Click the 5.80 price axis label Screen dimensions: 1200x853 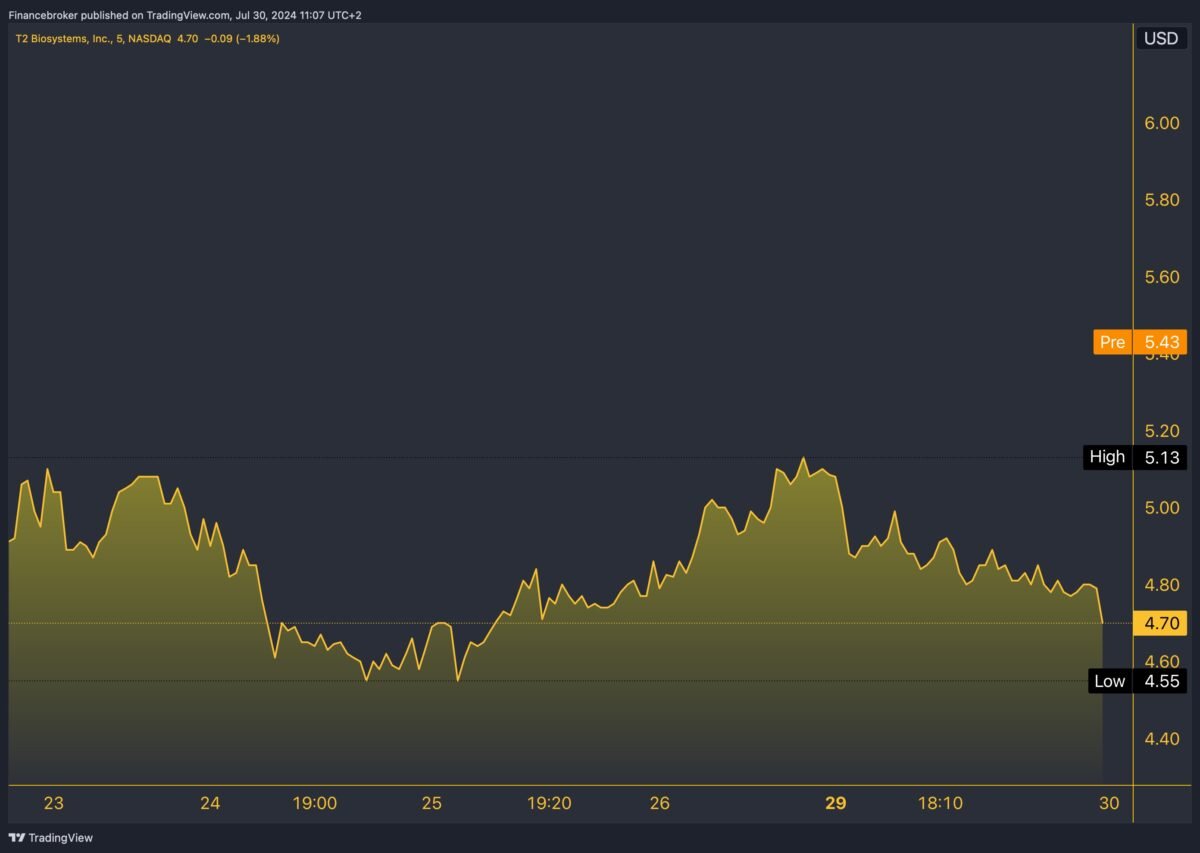(x=1162, y=200)
